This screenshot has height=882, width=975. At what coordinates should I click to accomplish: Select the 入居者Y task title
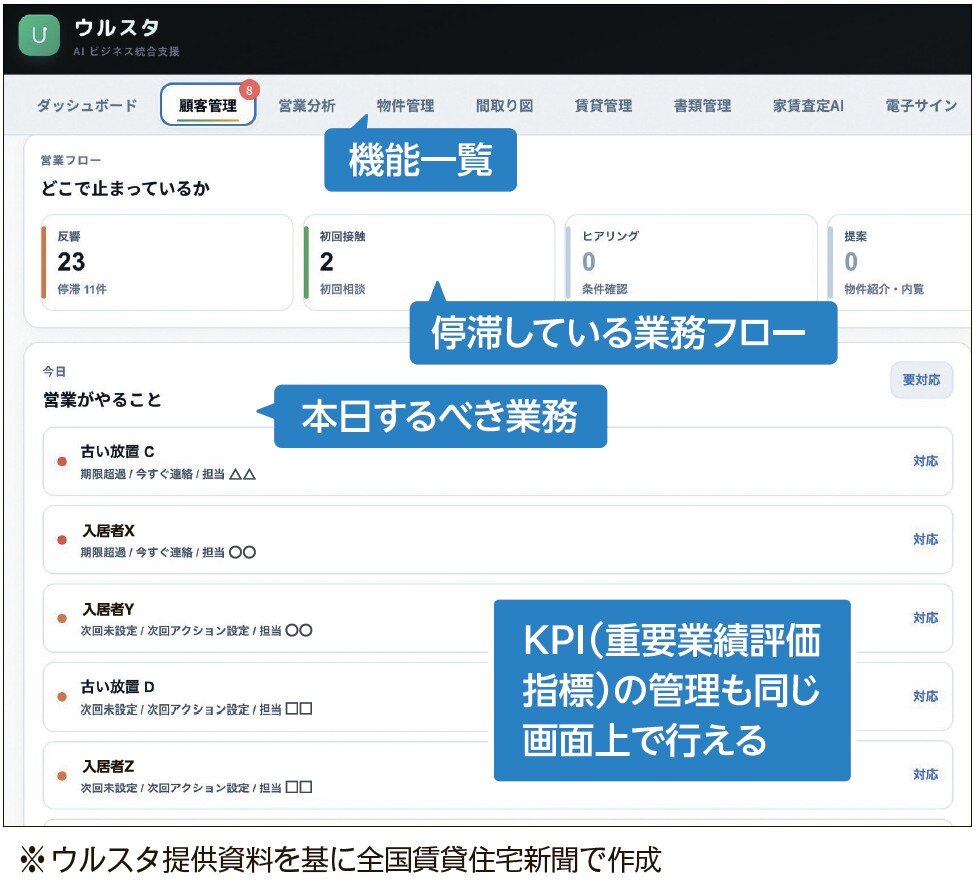[x=108, y=609]
